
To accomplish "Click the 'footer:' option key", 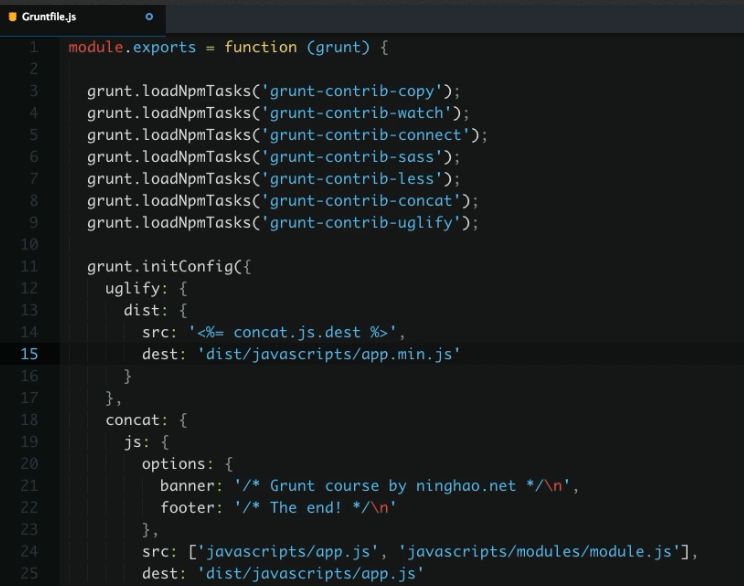I will 191,506.
